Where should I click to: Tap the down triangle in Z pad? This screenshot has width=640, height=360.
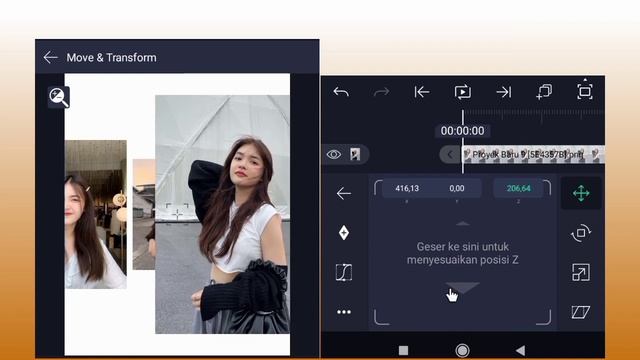point(462,287)
